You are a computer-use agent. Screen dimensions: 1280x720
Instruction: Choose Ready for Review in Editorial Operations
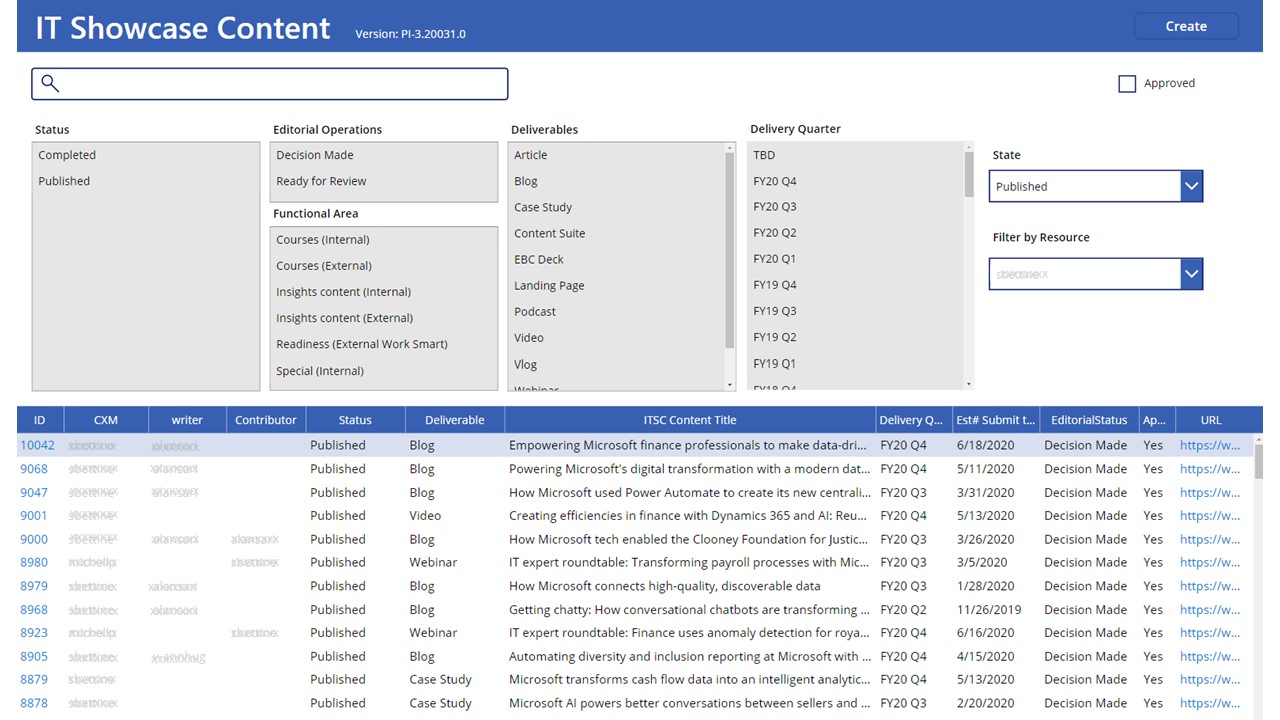coord(321,181)
